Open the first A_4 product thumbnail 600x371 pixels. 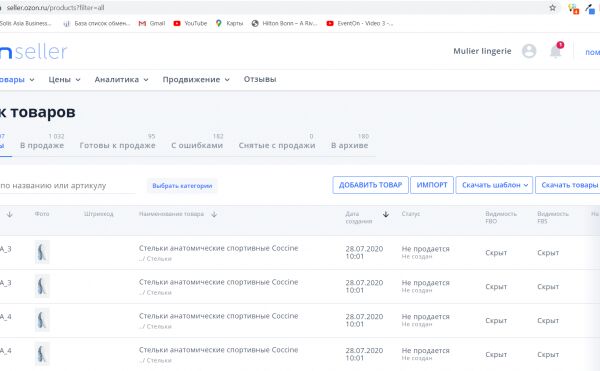(x=42, y=320)
